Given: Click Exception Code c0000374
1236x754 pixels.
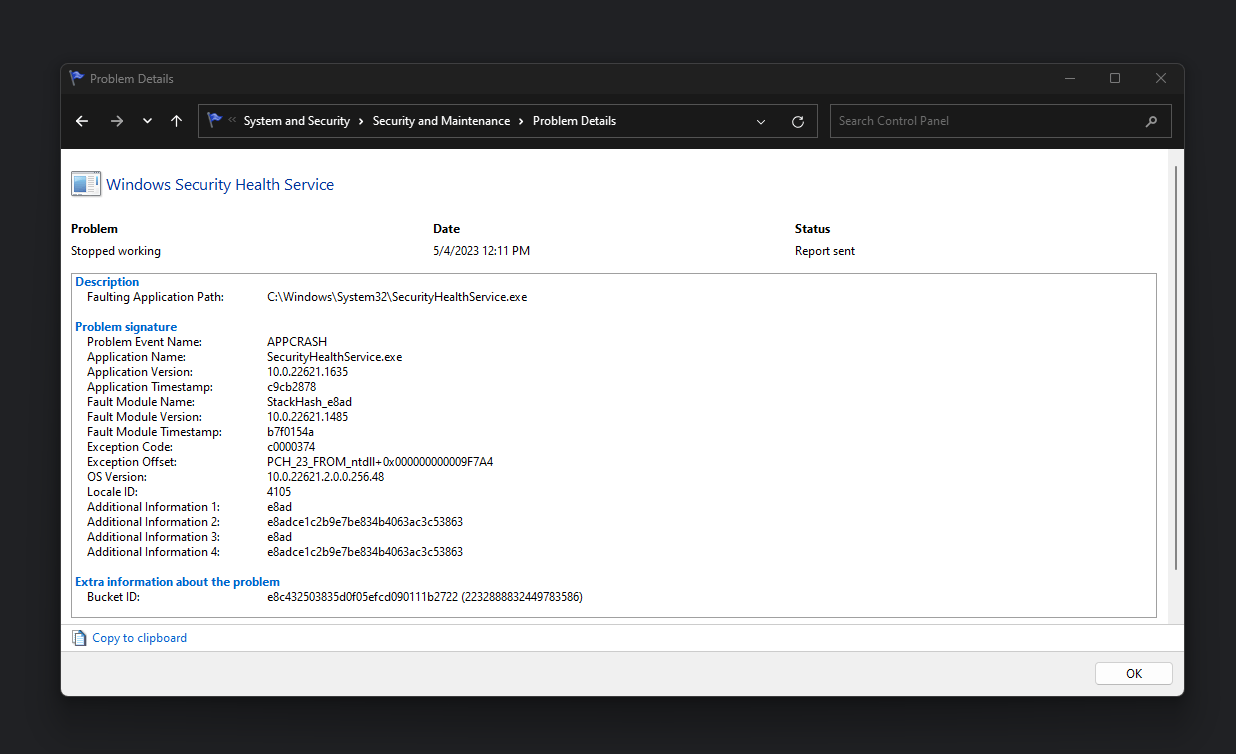Looking at the screenshot, I should (x=291, y=447).
